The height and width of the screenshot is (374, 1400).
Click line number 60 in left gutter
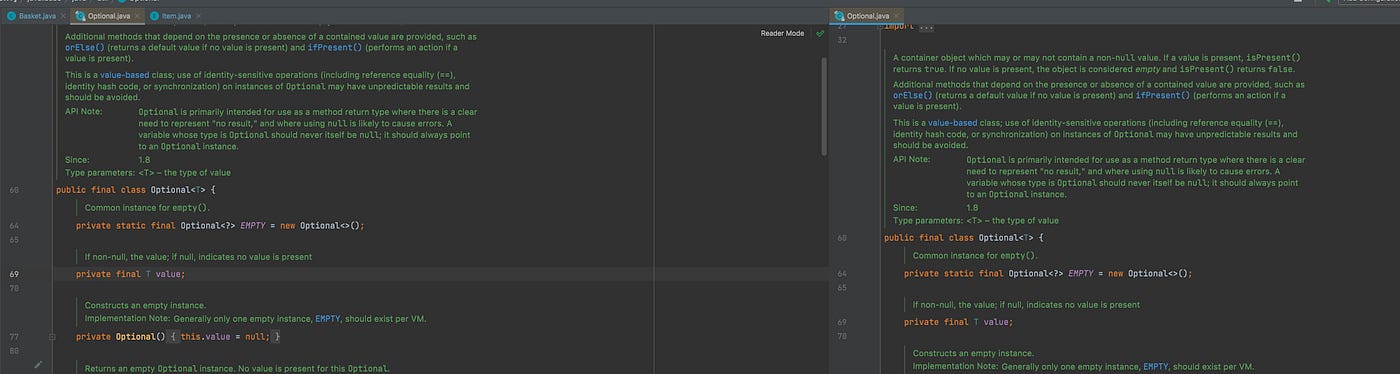pos(14,189)
